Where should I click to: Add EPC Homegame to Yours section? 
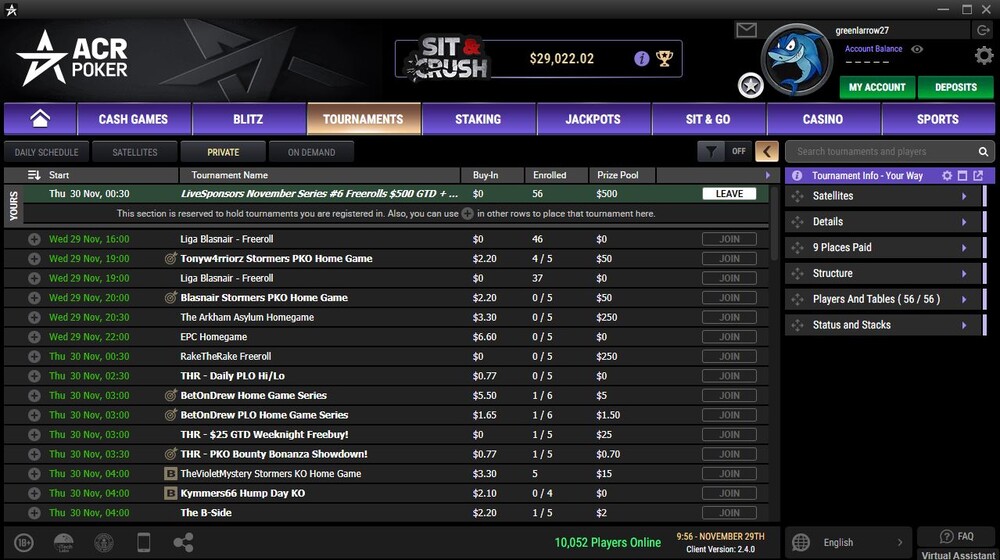point(34,337)
